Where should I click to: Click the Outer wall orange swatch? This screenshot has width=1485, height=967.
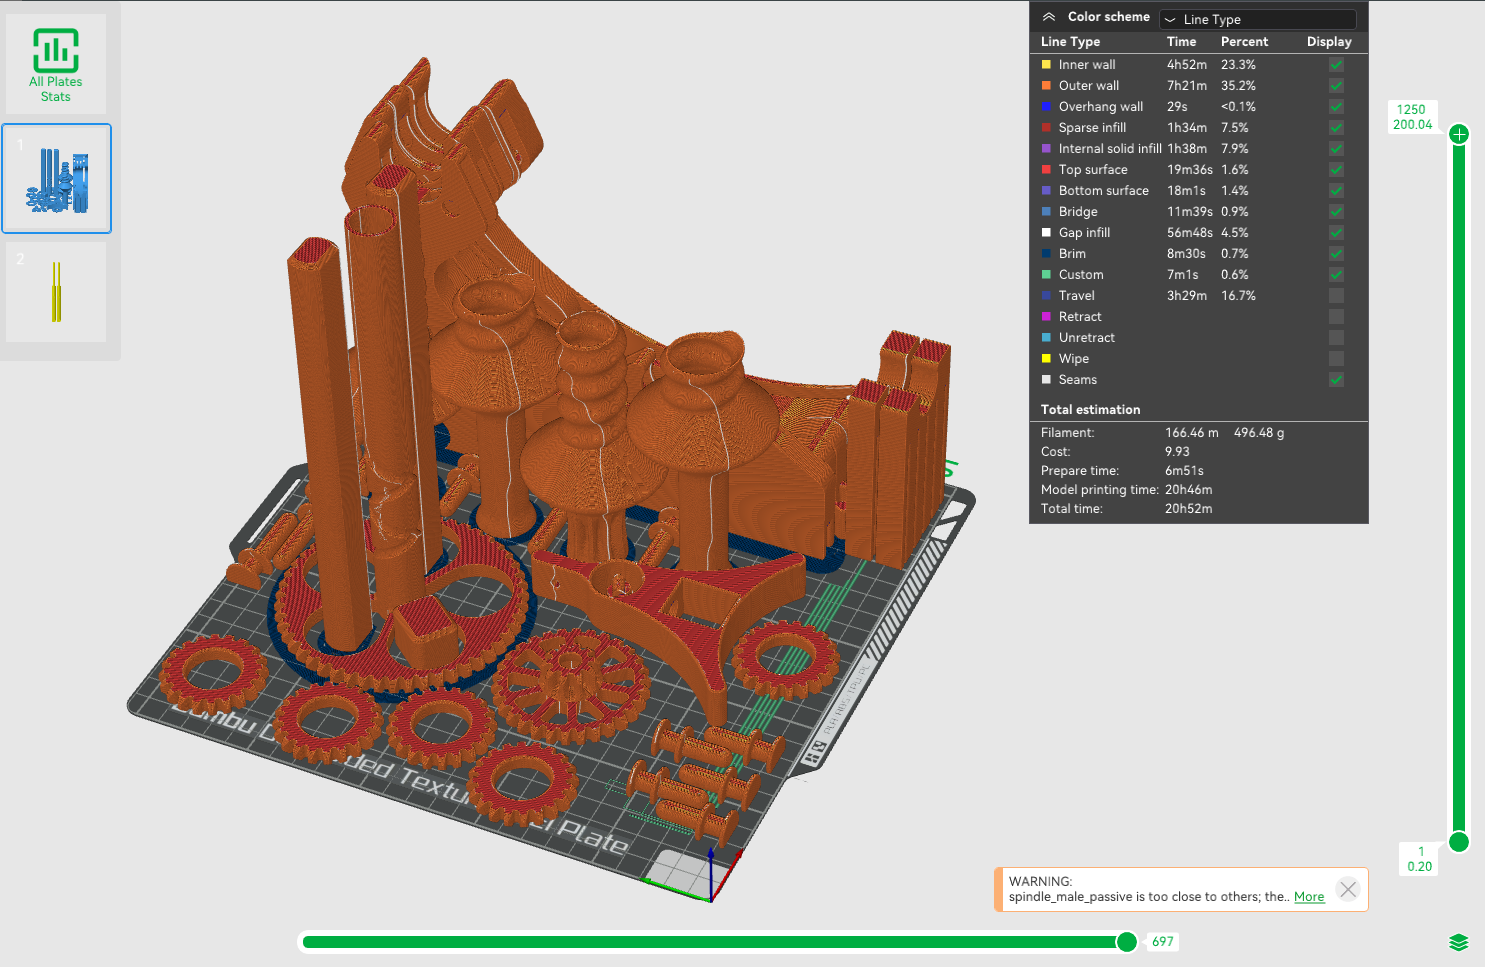coord(1046,86)
